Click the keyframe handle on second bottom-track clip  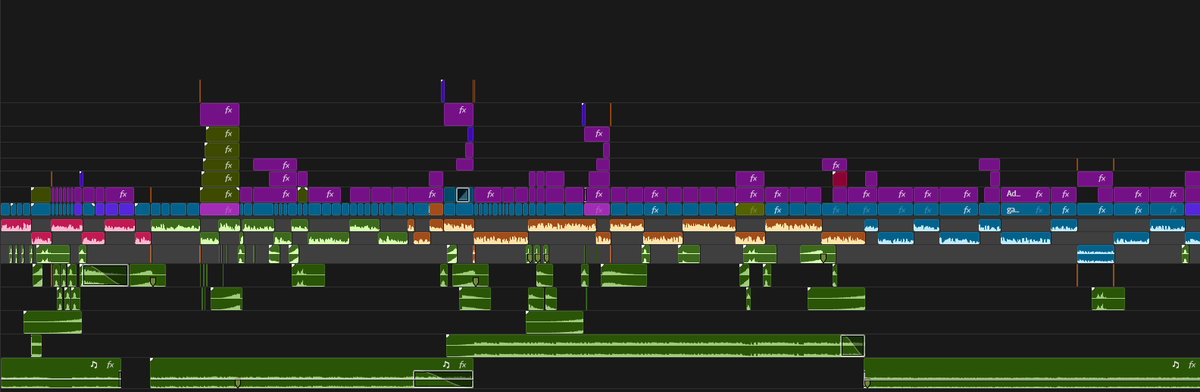(x=238, y=383)
